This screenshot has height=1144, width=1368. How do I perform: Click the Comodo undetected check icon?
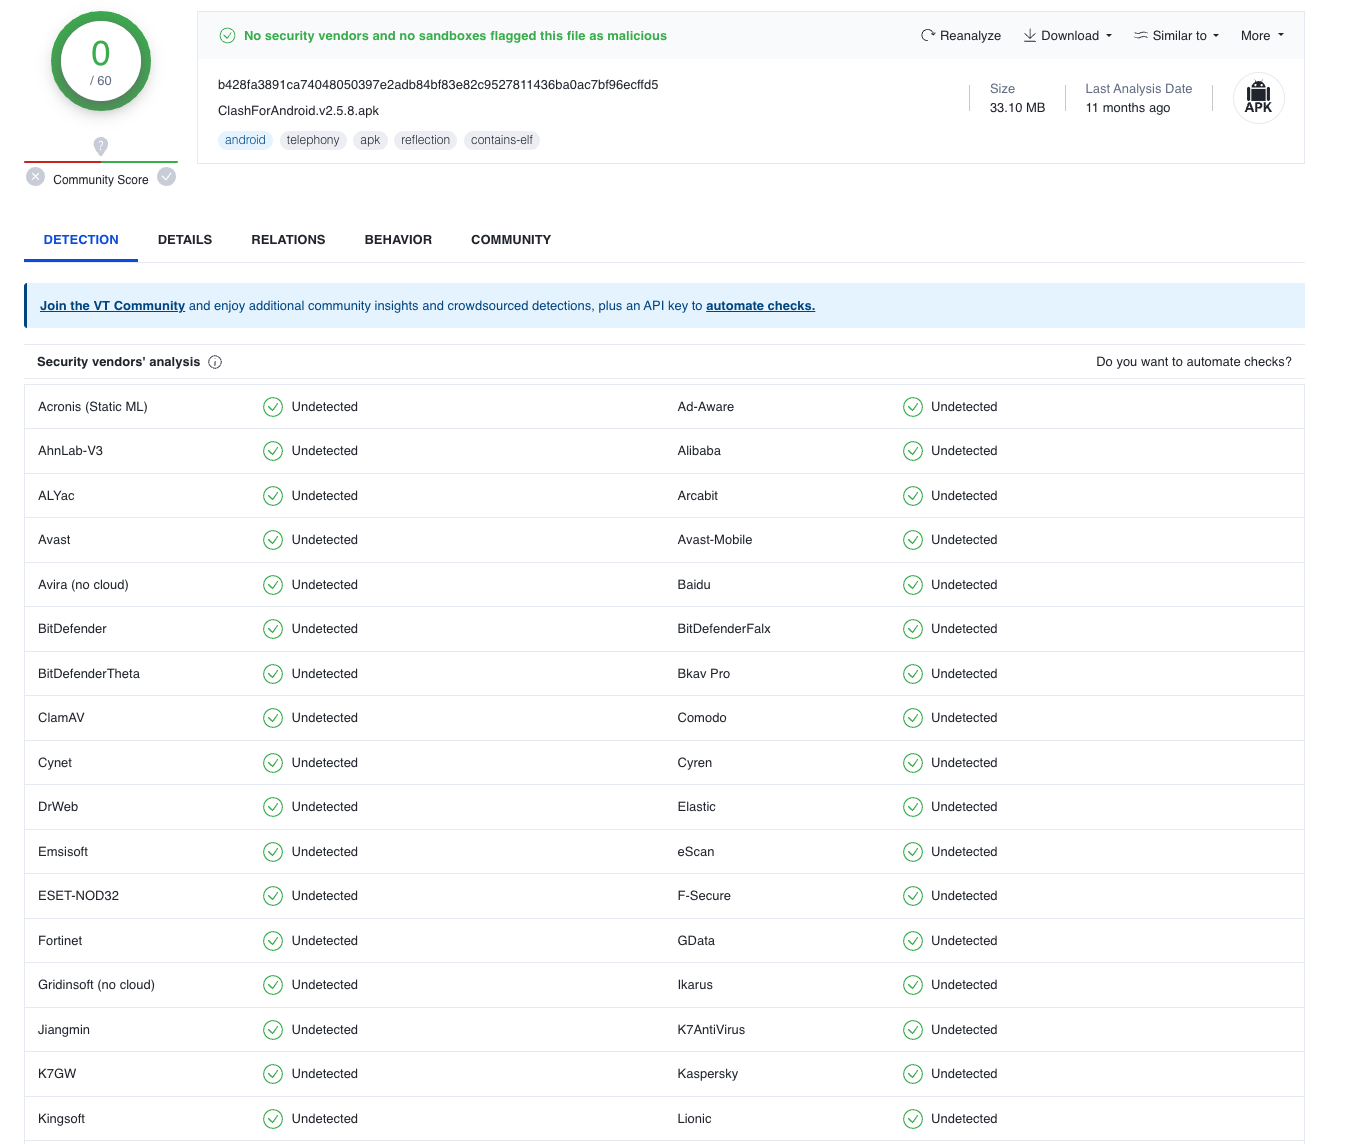click(x=913, y=718)
